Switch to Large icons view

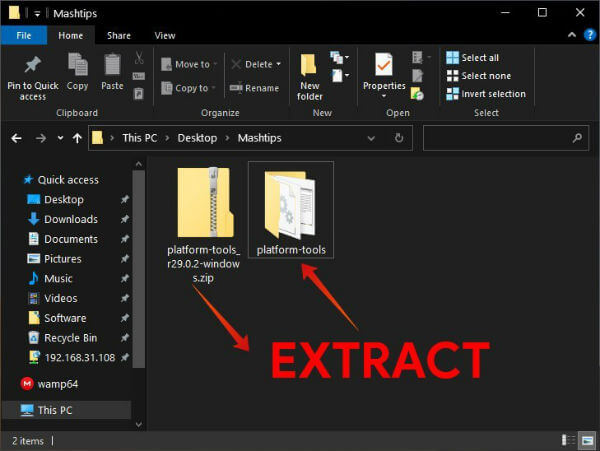point(587,440)
